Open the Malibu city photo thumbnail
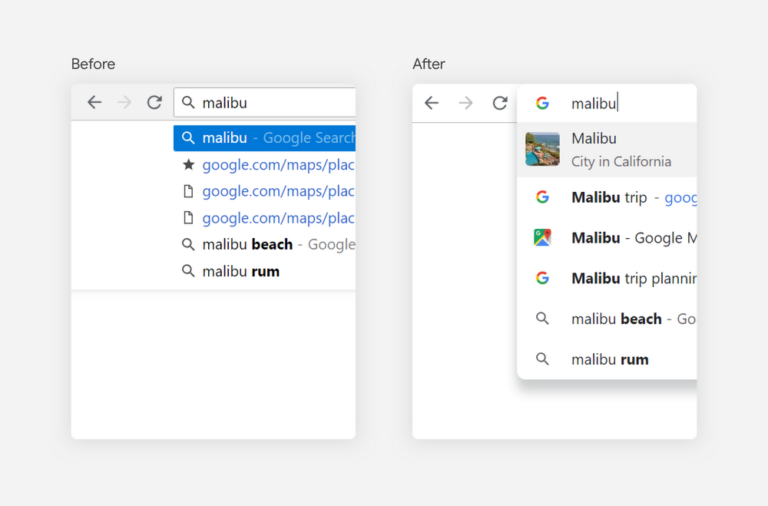The height and width of the screenshot is (506, 768). (x=542, y=149)
